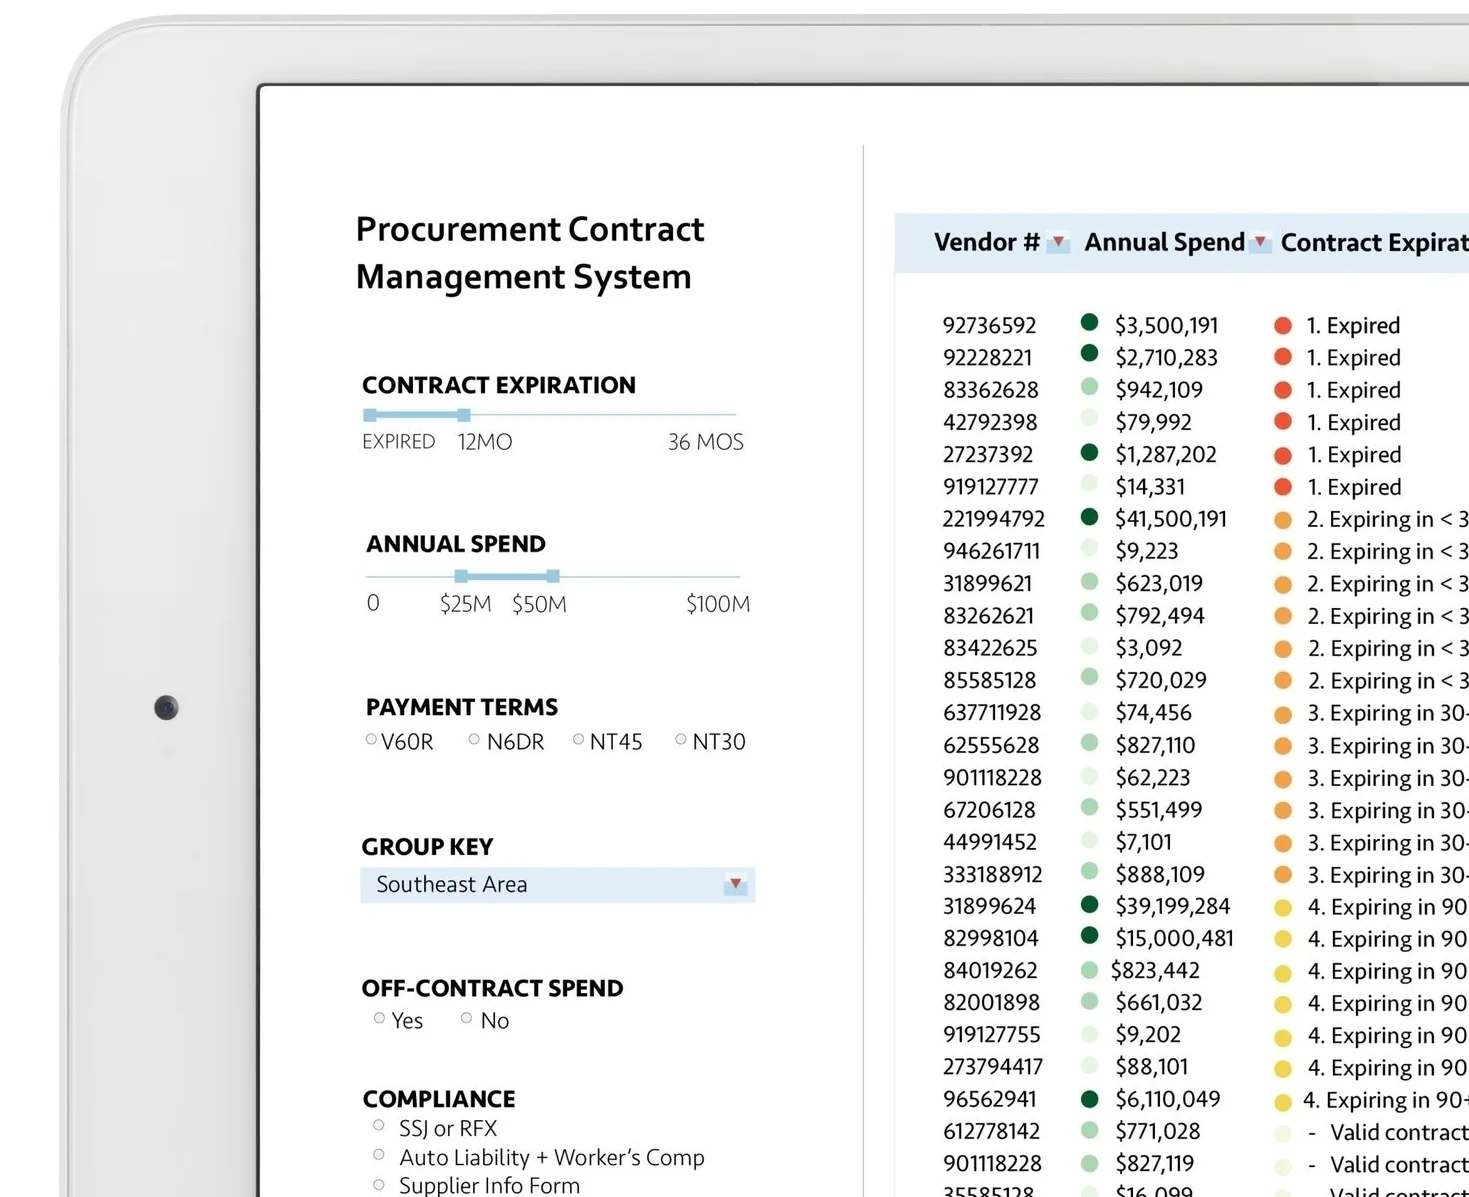The width and height of the screenshot is (1469, 1197).
Task: Select vendor number 42792398
Action: (x=990, y=422)
